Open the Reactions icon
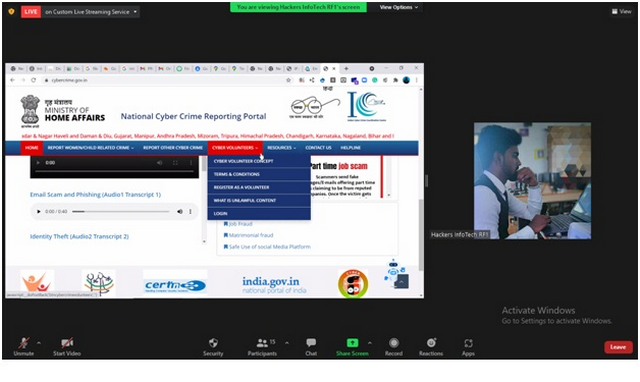This screenshot has height=382, width=640. click(431, 343)
